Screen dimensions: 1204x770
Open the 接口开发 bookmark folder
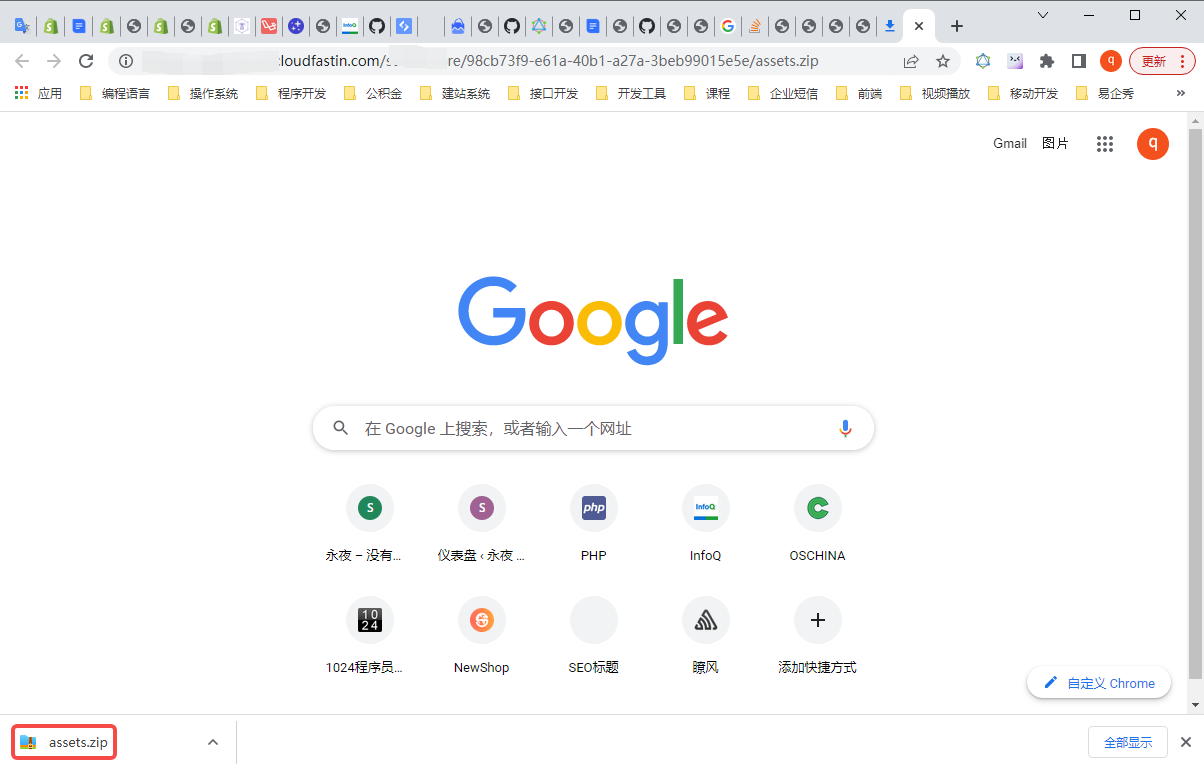coord(543,93)
